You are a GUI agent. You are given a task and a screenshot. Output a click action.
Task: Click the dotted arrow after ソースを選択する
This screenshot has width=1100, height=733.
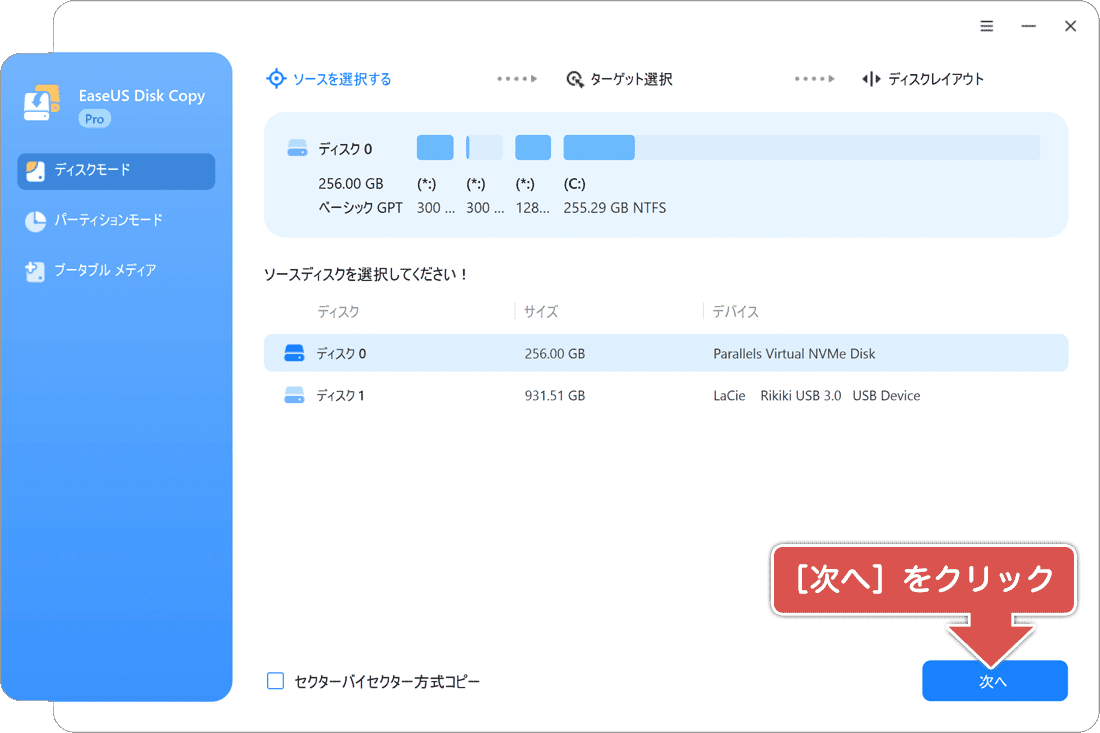click(x=516, y=78)
